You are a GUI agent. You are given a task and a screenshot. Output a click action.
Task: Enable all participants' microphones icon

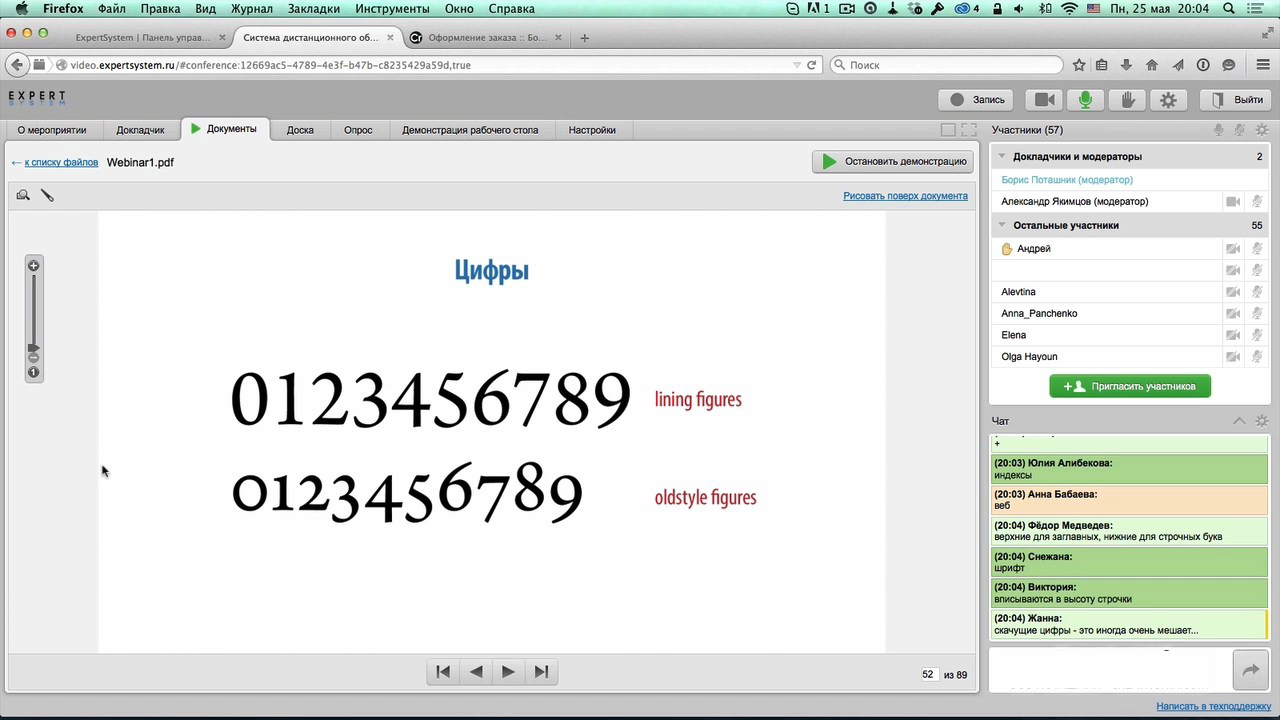[1218, 130]
